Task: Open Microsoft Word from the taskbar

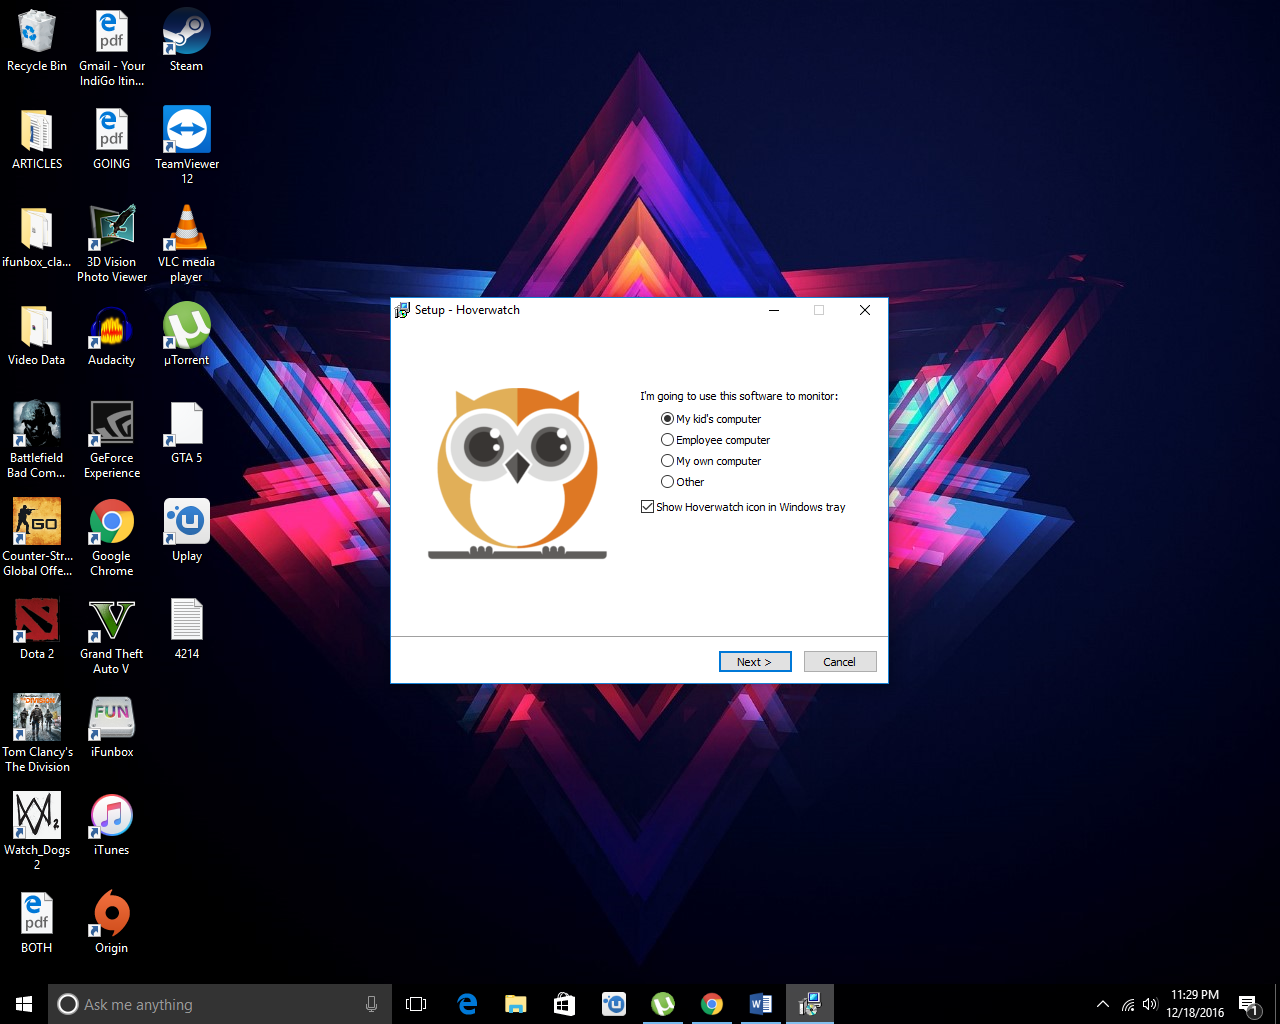Action: pyautogui.click(x=761, y=1004)
